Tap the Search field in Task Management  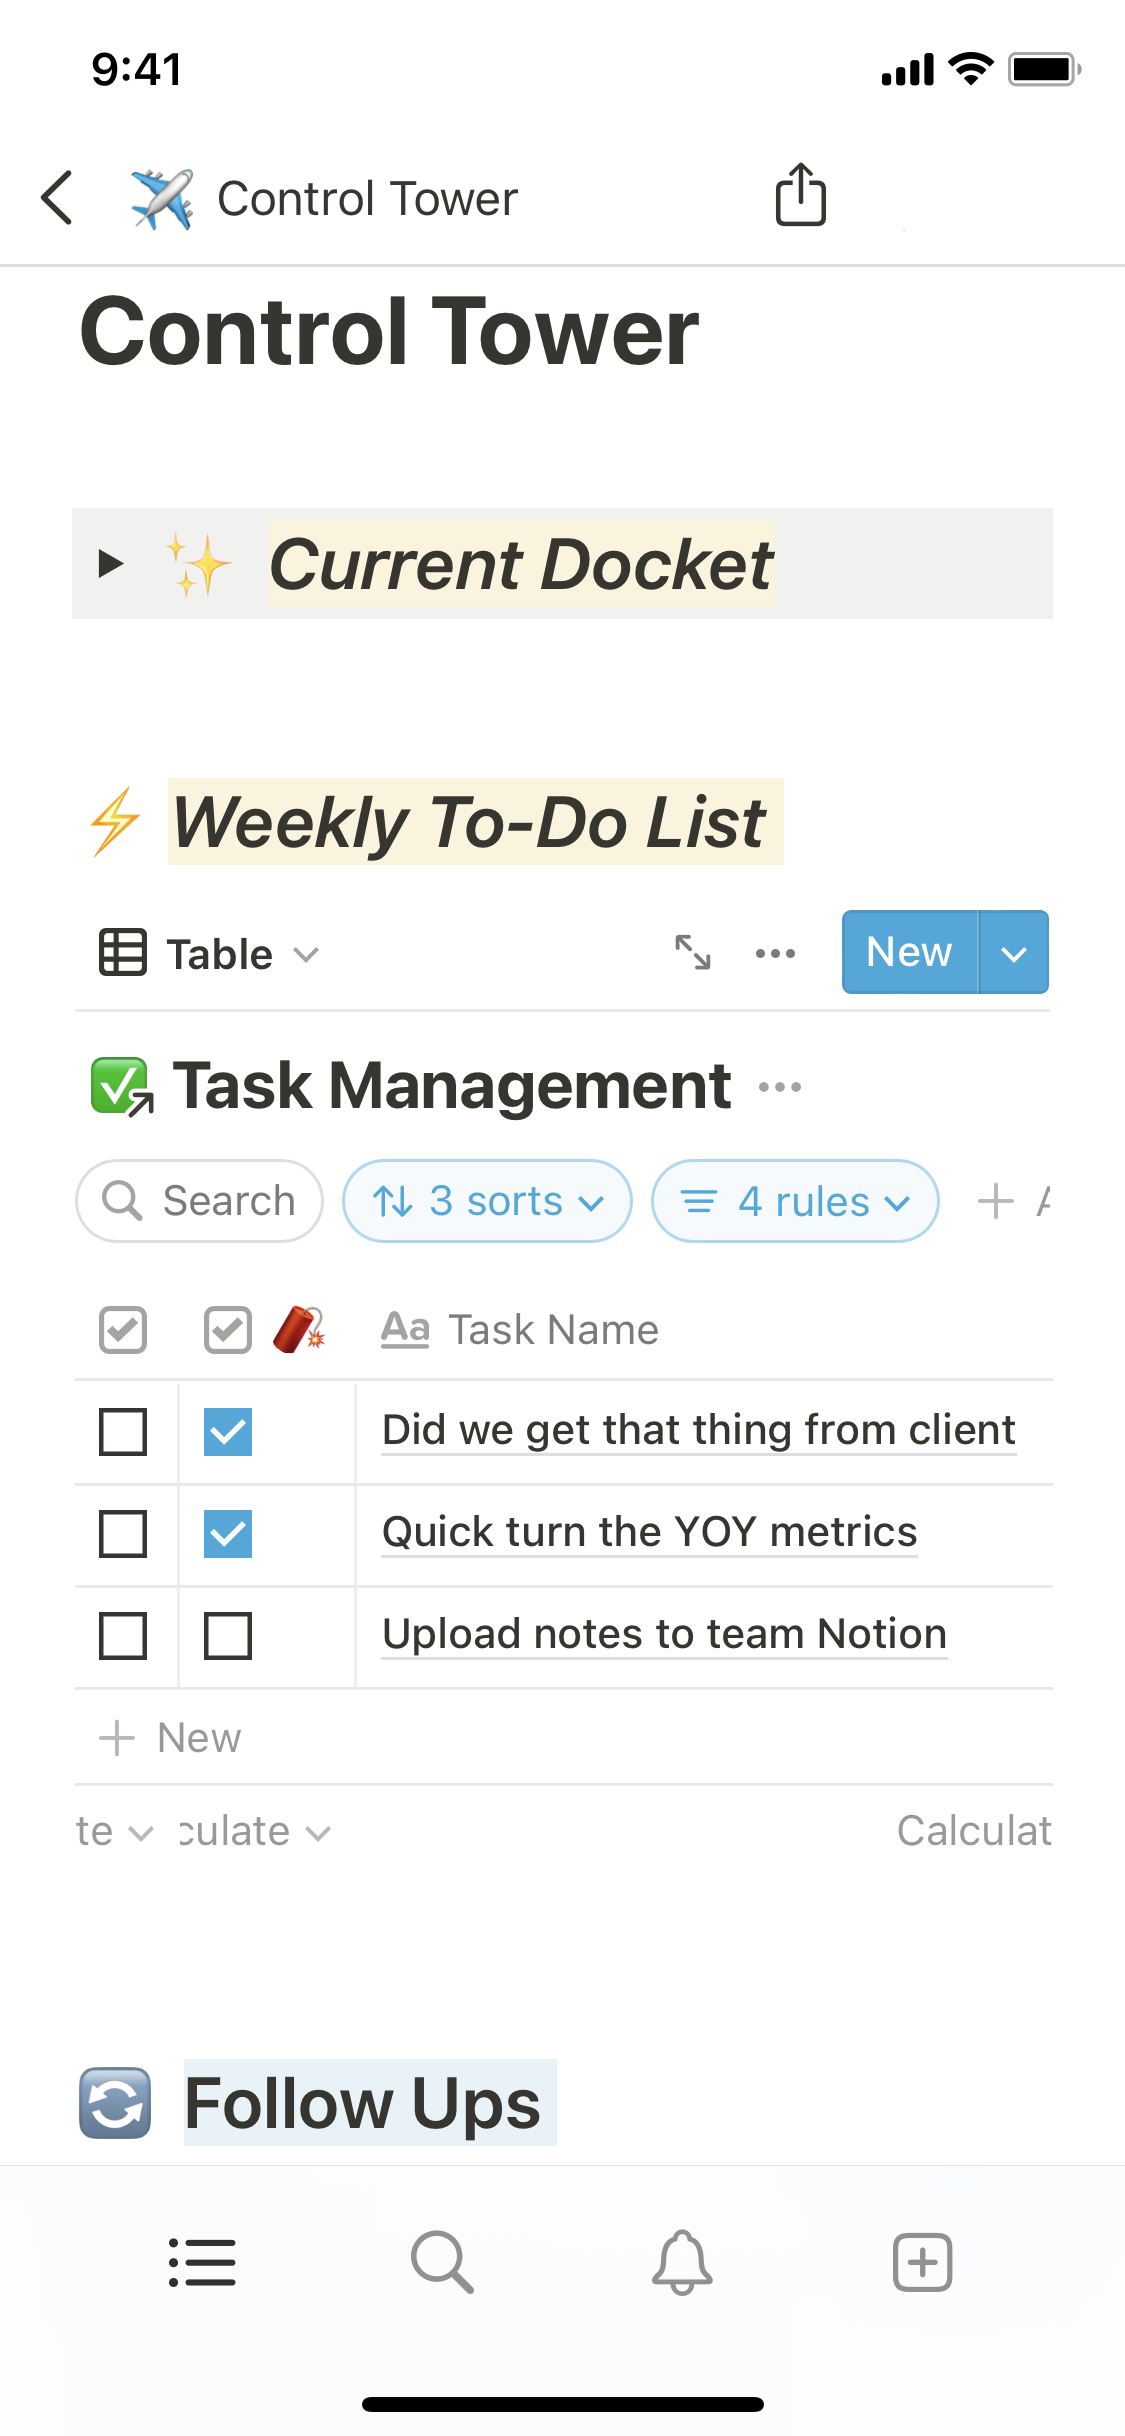[x=200, y=1201]
